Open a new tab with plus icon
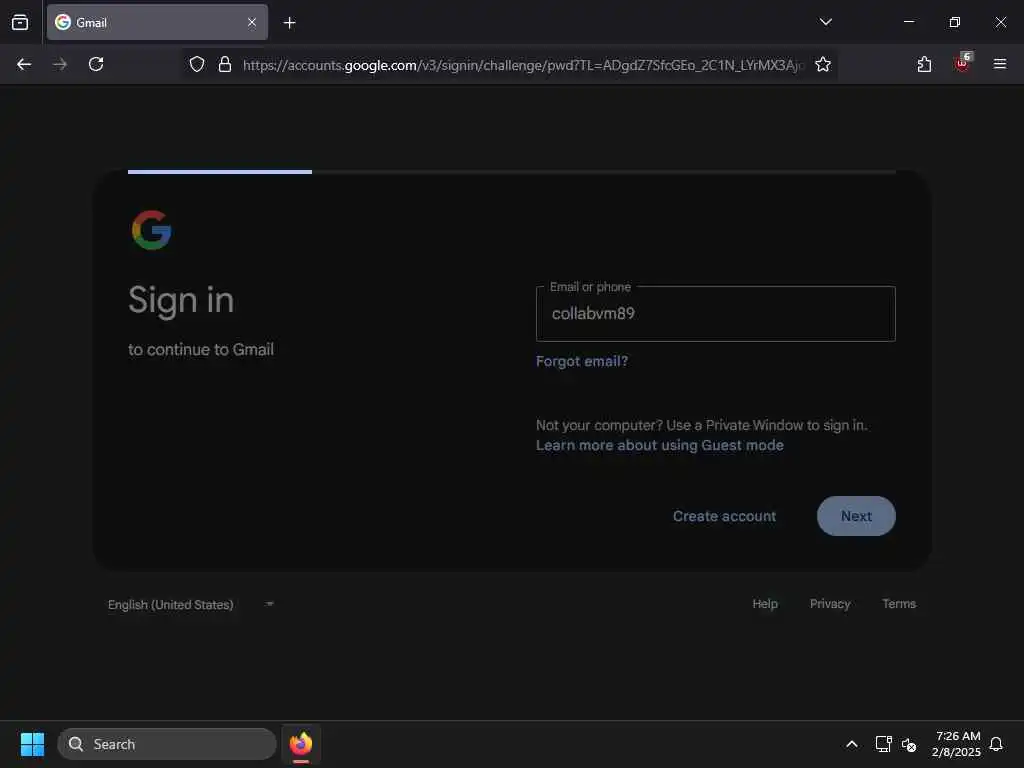This screenshot has width=1024, height=768. pos(289,23)
